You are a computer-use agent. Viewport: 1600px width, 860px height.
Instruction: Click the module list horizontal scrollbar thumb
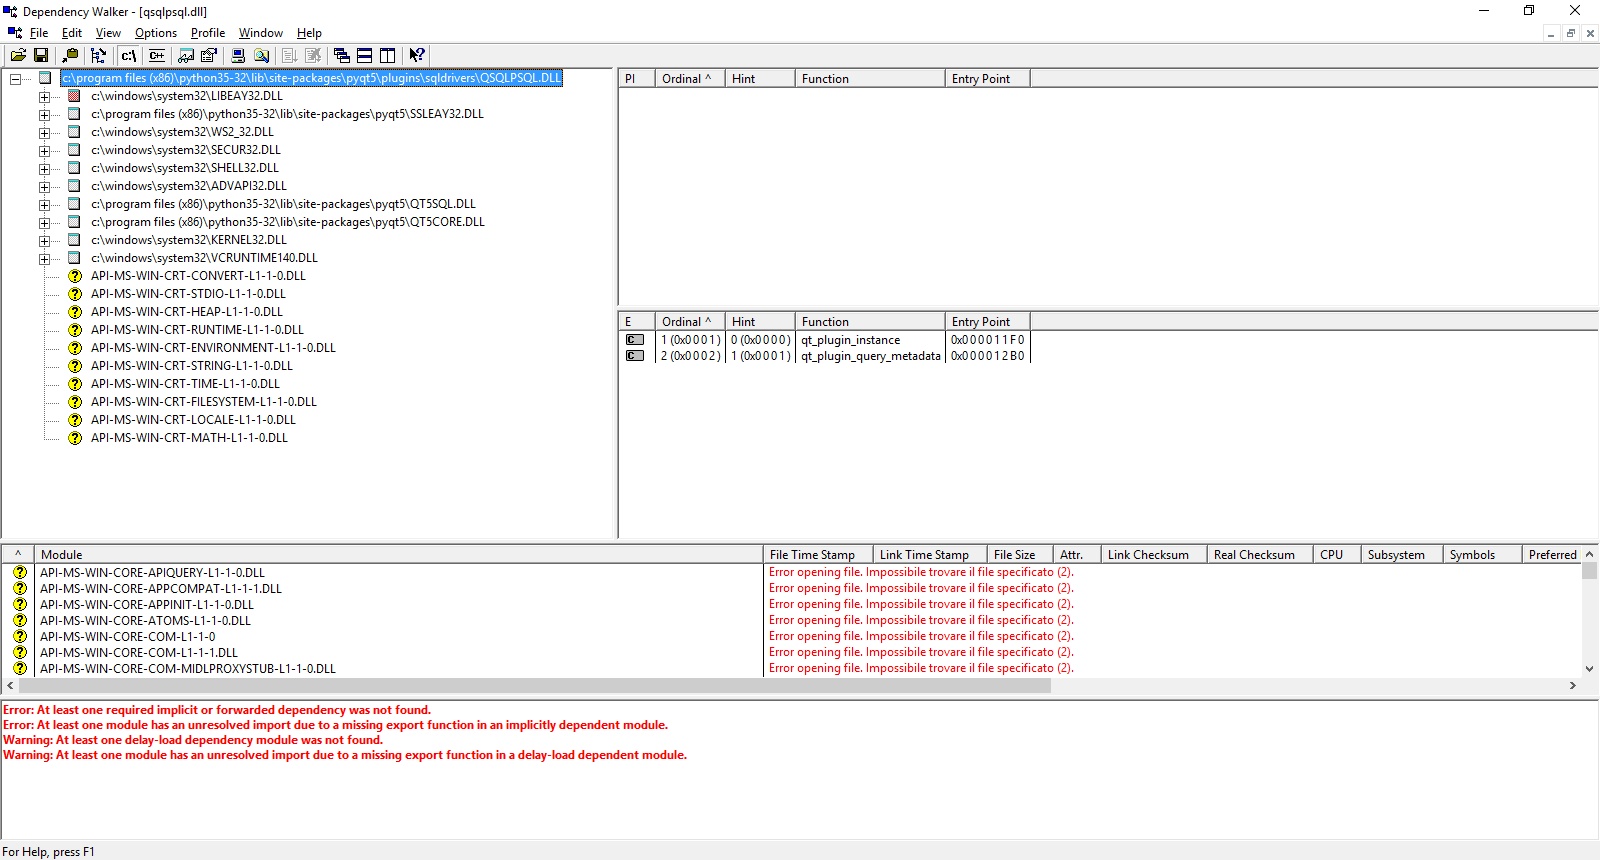tap(535, 686)
